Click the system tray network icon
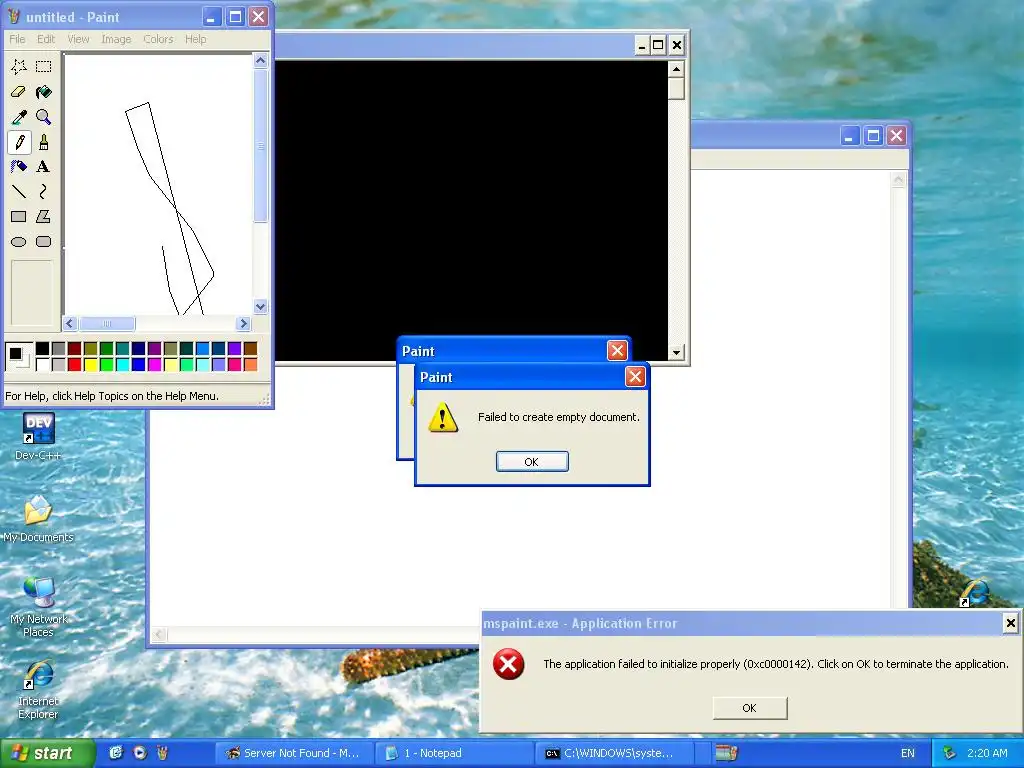The width and height of the screenshot is (1024, 768). [x=950, y=753]
